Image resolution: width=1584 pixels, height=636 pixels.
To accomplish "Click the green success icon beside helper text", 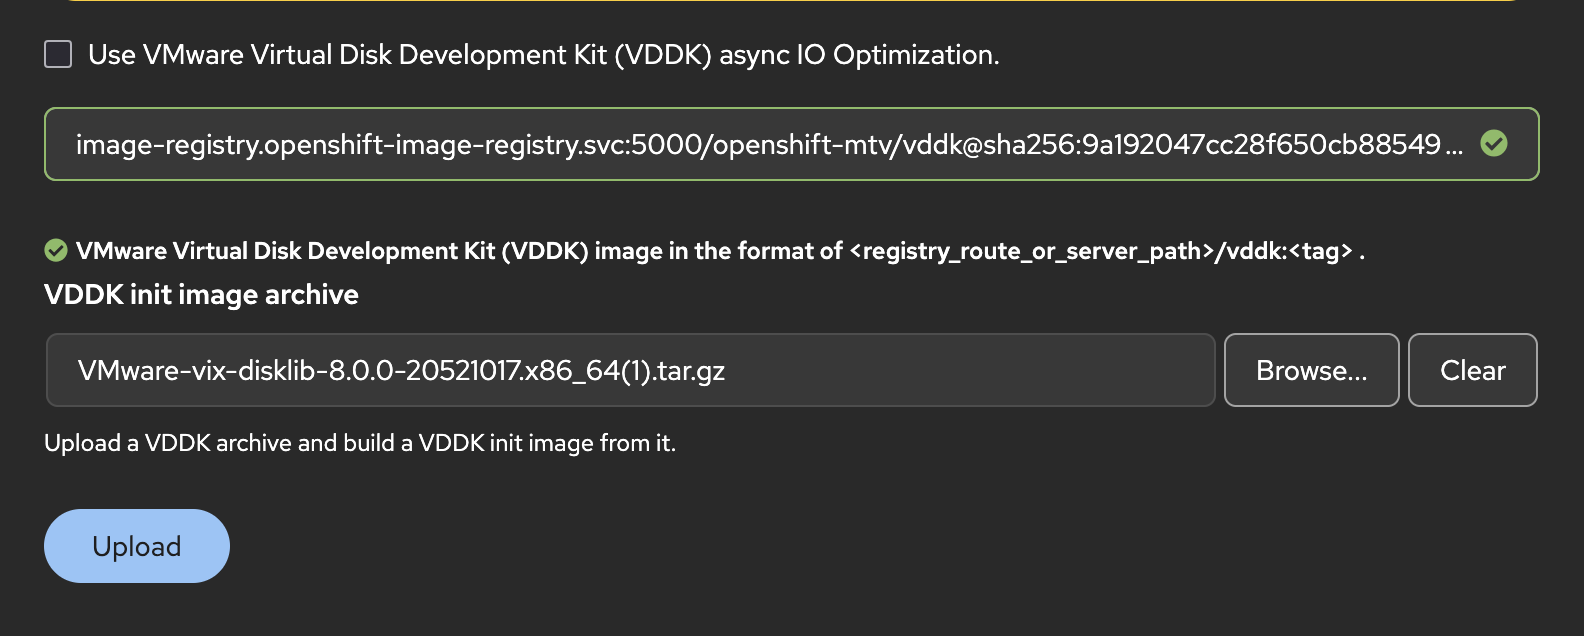I will (x=56, y=250).
